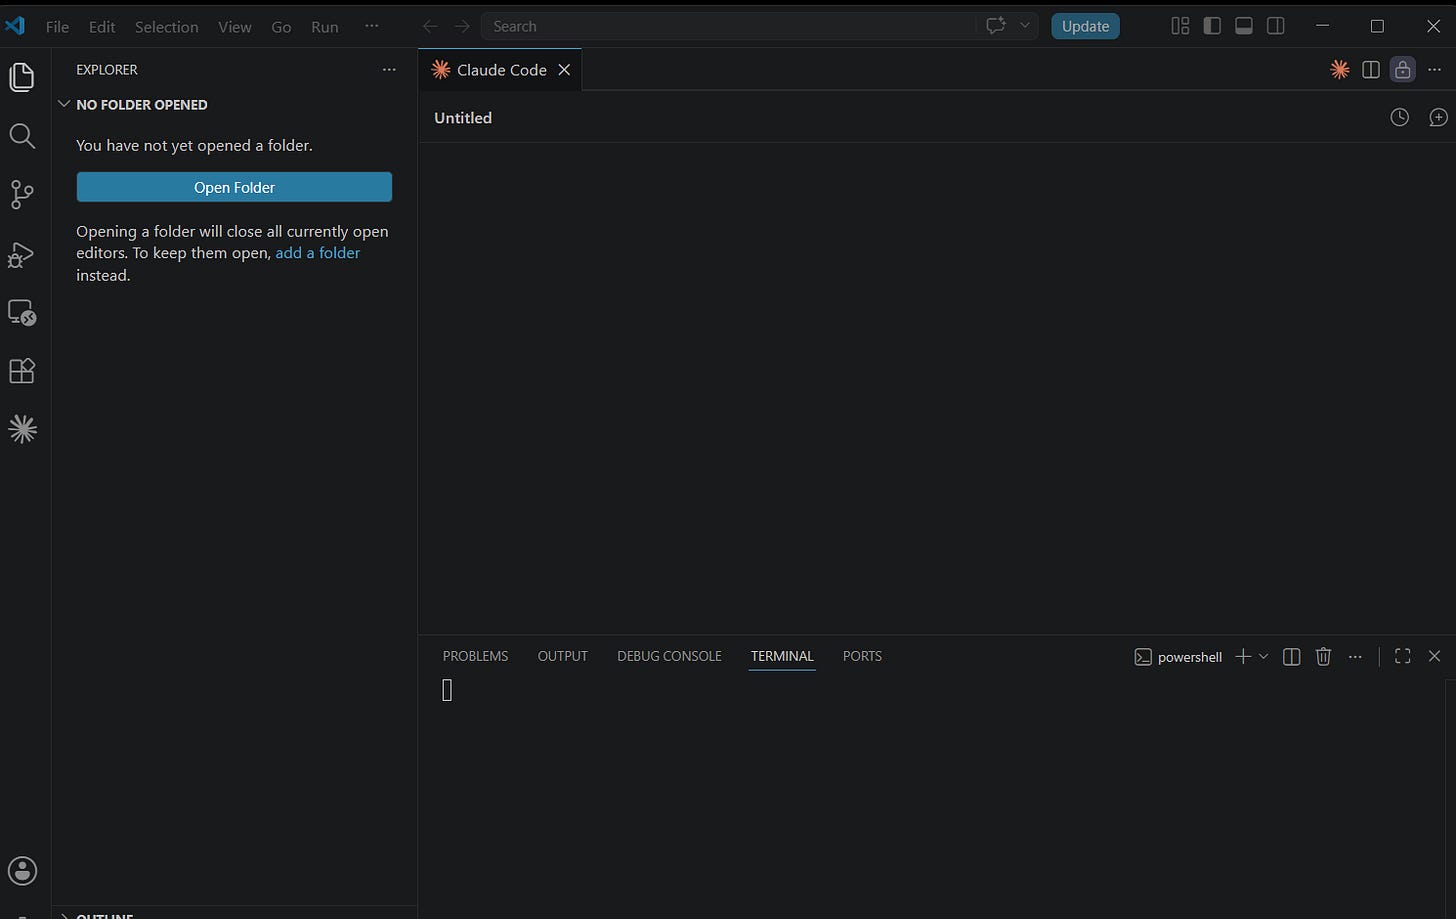Click the title bar Search field
This screenshot has width=1456, height=919.
(728, 26)
